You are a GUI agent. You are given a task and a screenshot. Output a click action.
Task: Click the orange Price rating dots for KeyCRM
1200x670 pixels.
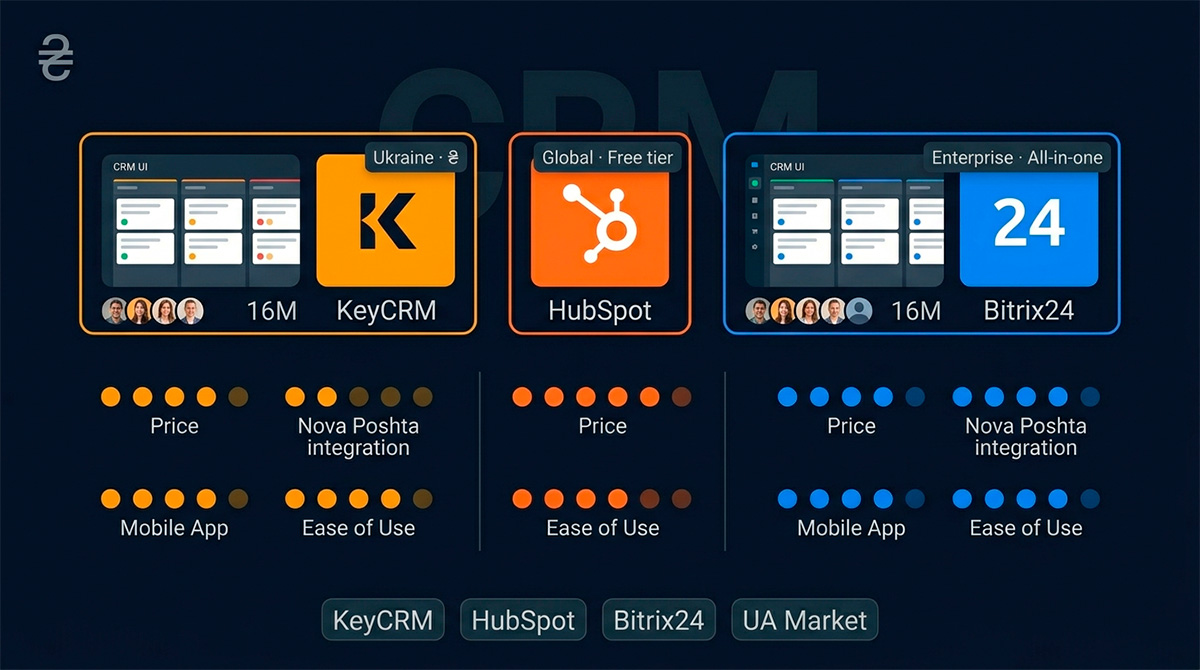(174, 397)
